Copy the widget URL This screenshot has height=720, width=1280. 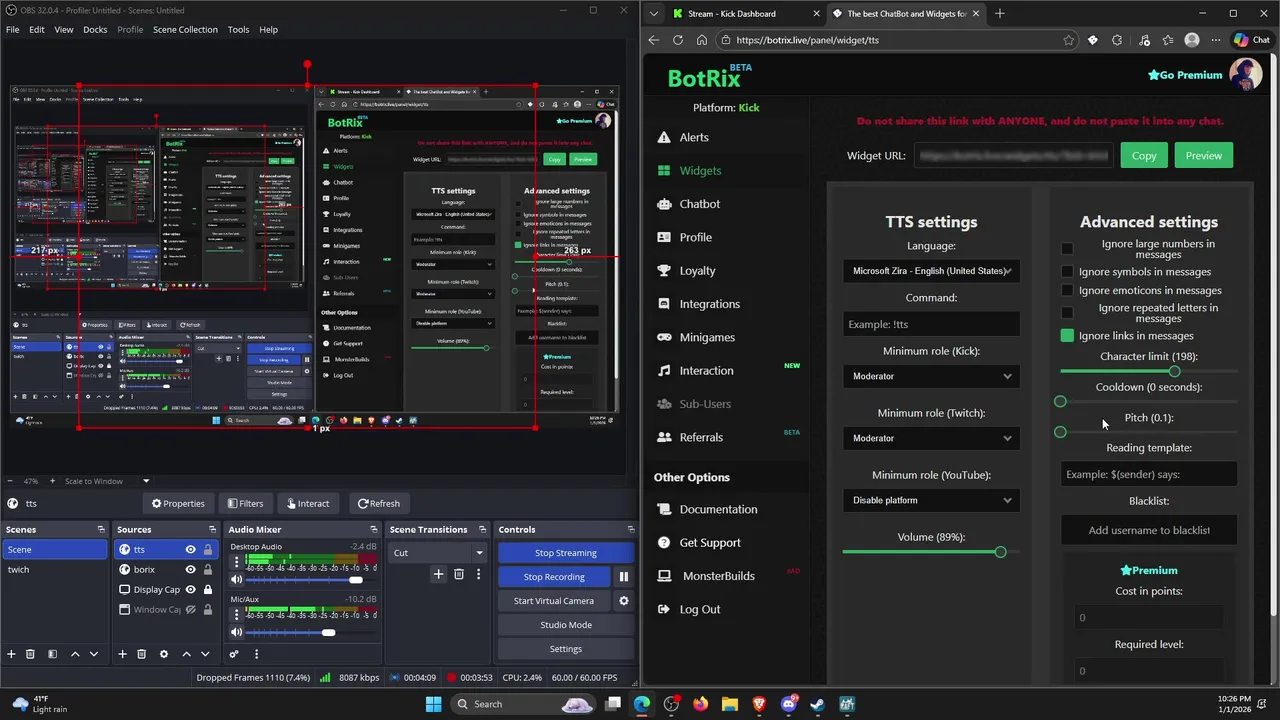click(x=1144, y=155)
